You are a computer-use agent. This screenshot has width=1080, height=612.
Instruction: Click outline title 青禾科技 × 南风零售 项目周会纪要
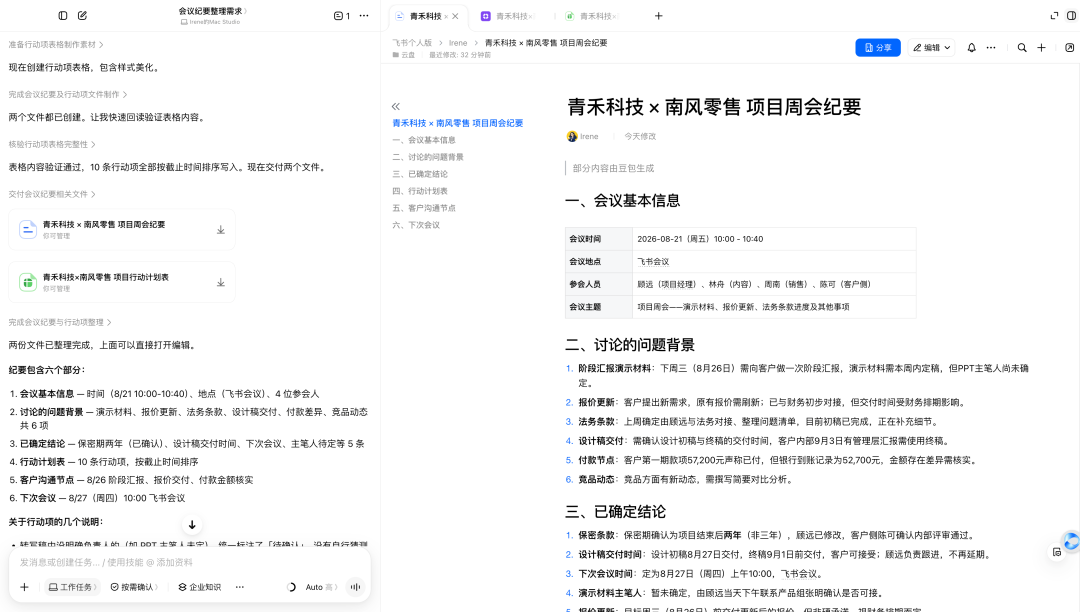[x=458, y=123]
